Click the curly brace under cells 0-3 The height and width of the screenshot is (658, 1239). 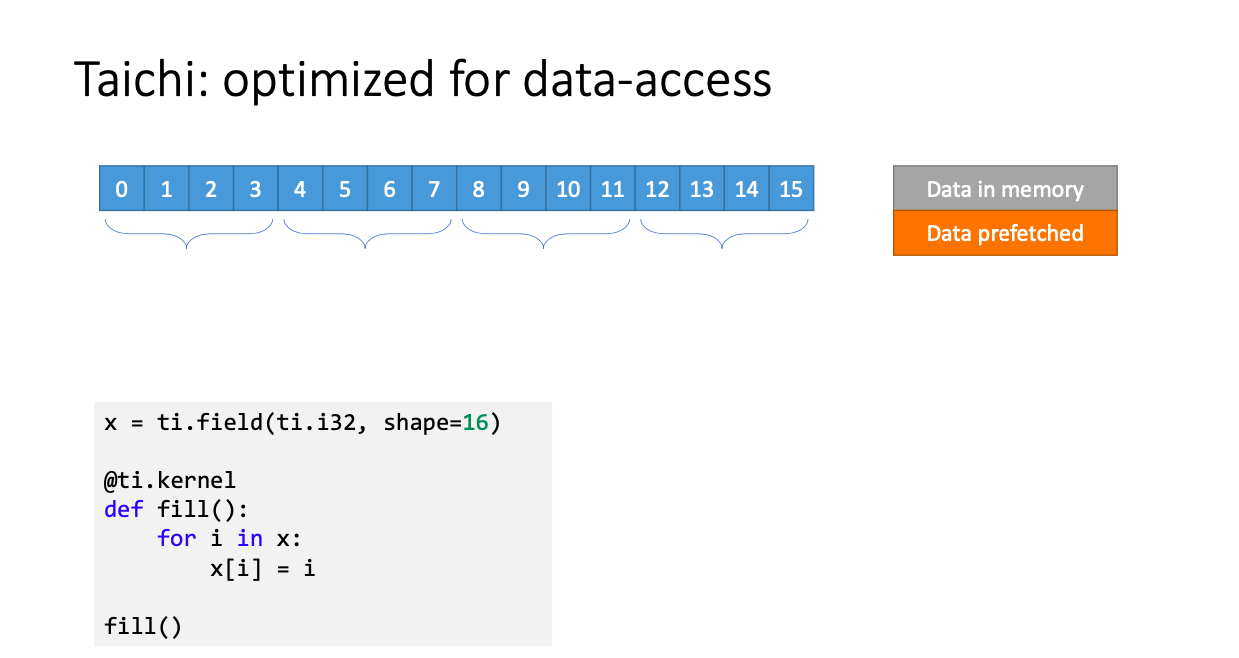coord(189,234)
